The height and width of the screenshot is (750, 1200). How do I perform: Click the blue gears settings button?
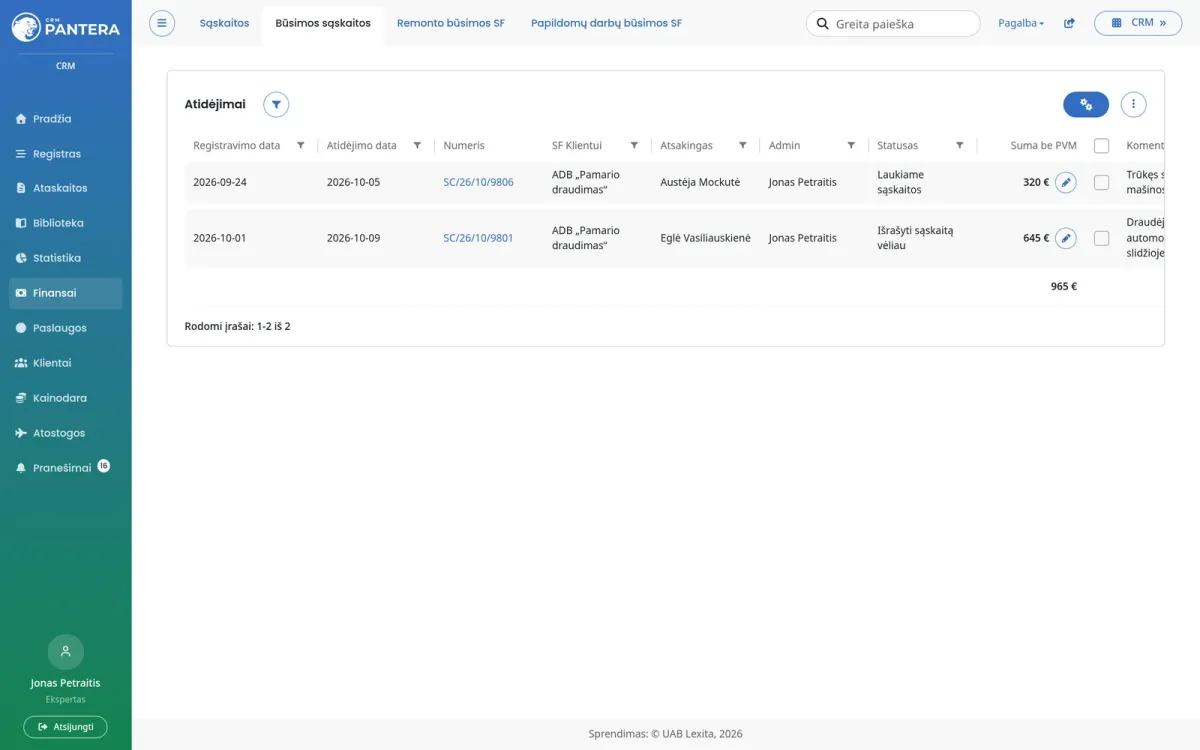point(1086,104)
